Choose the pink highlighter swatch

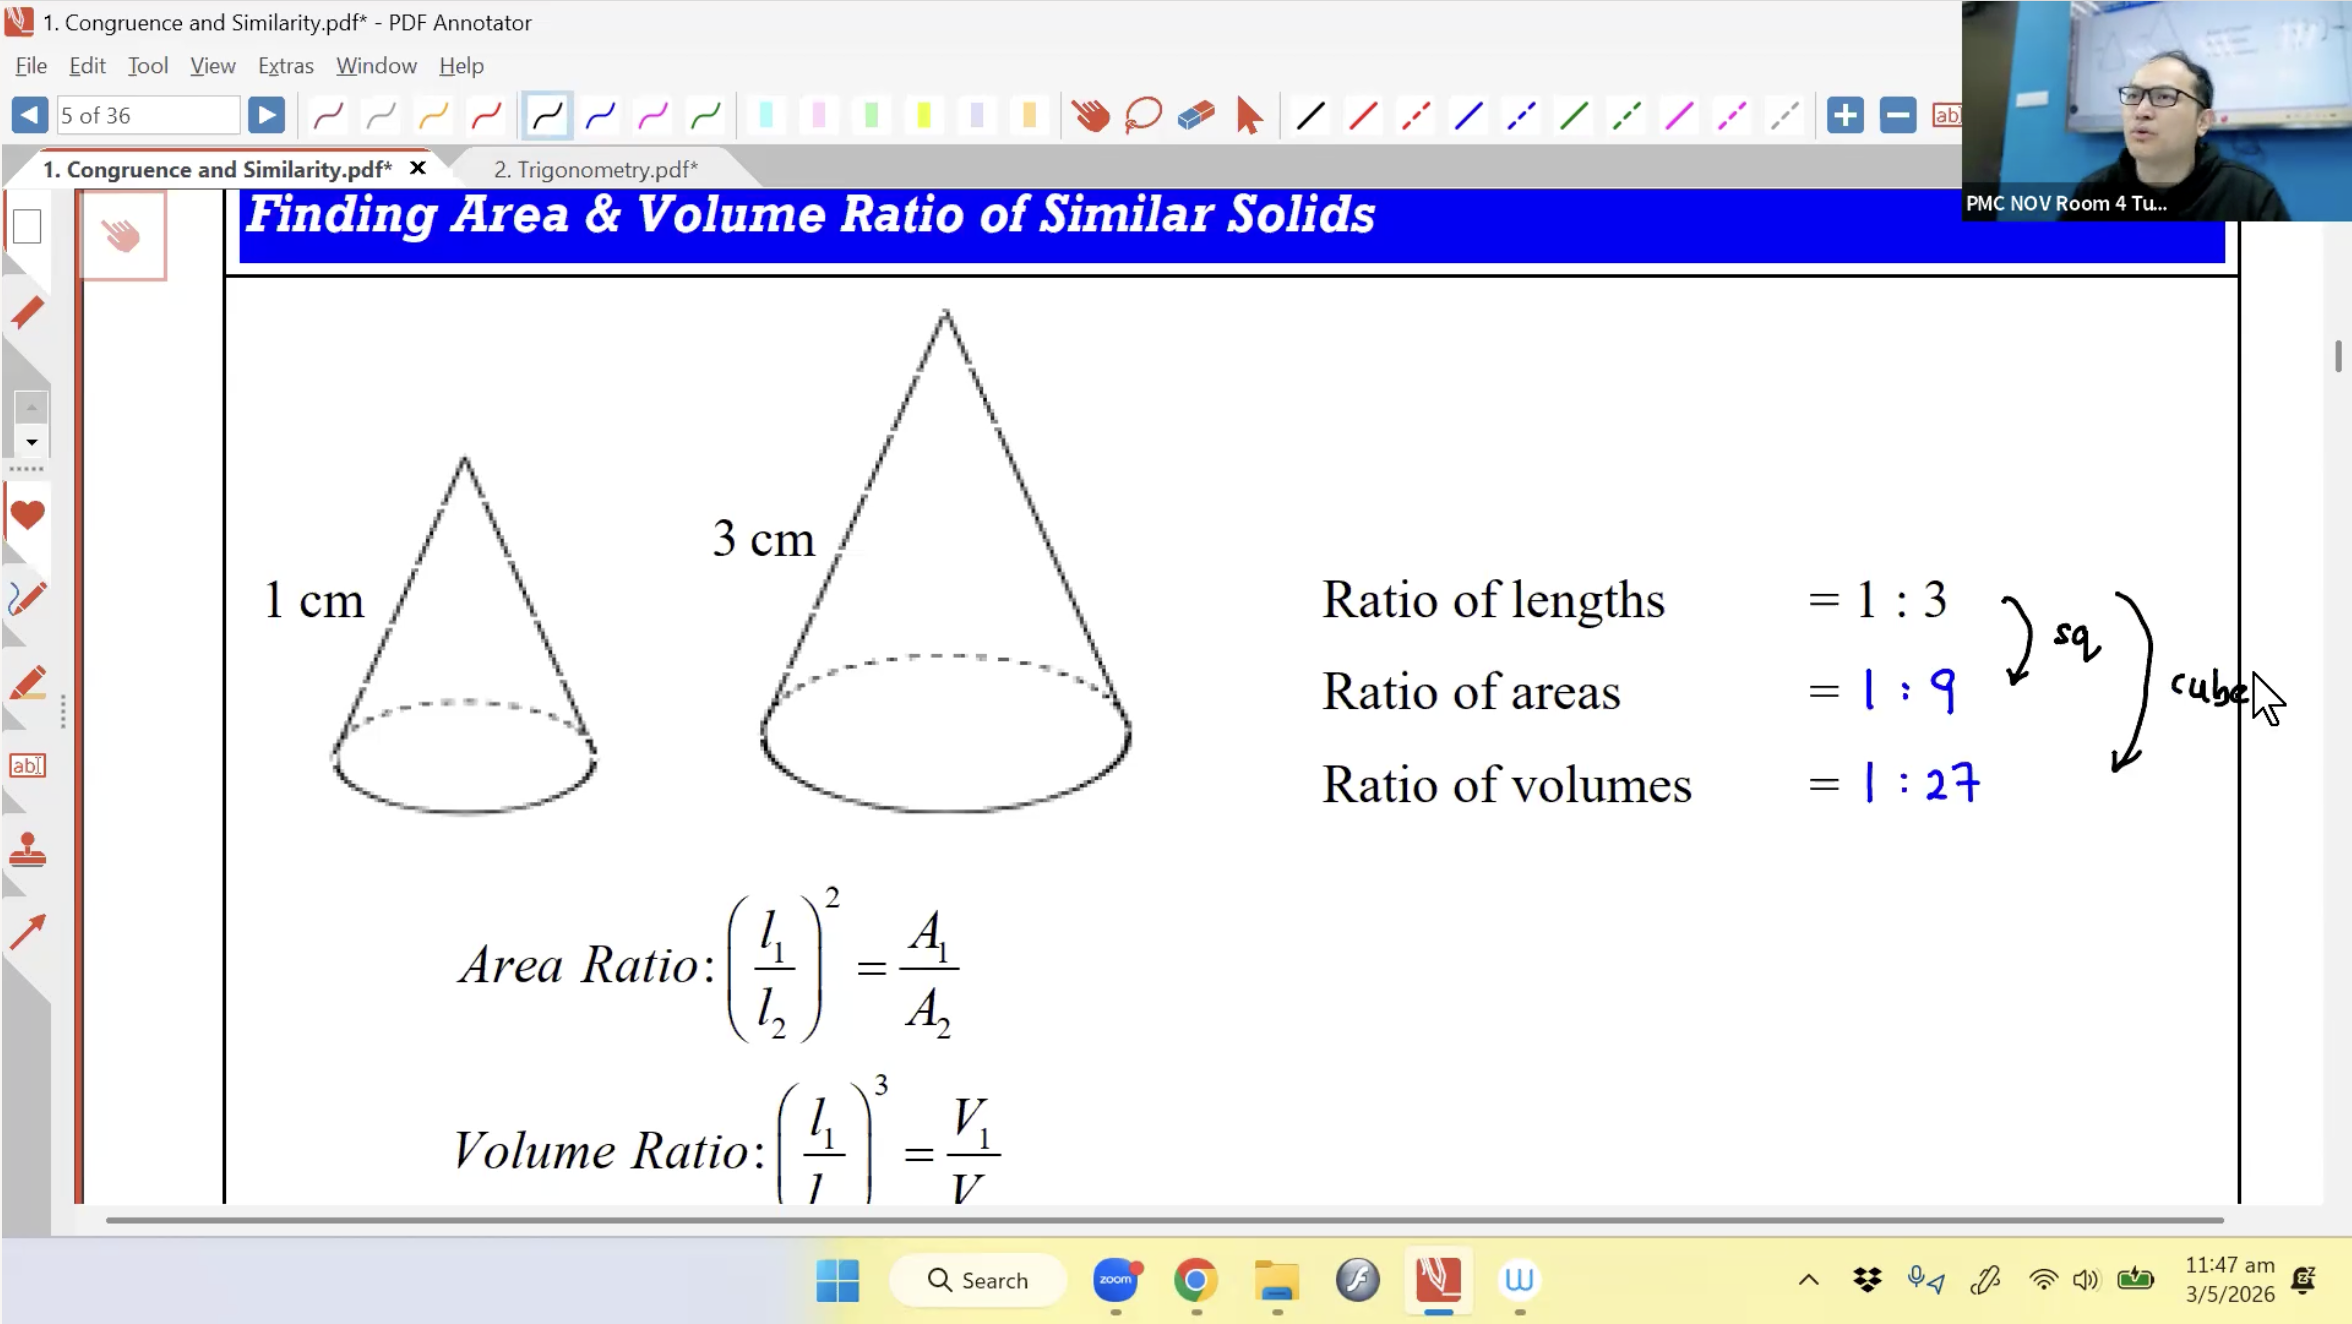click(819, 116)
